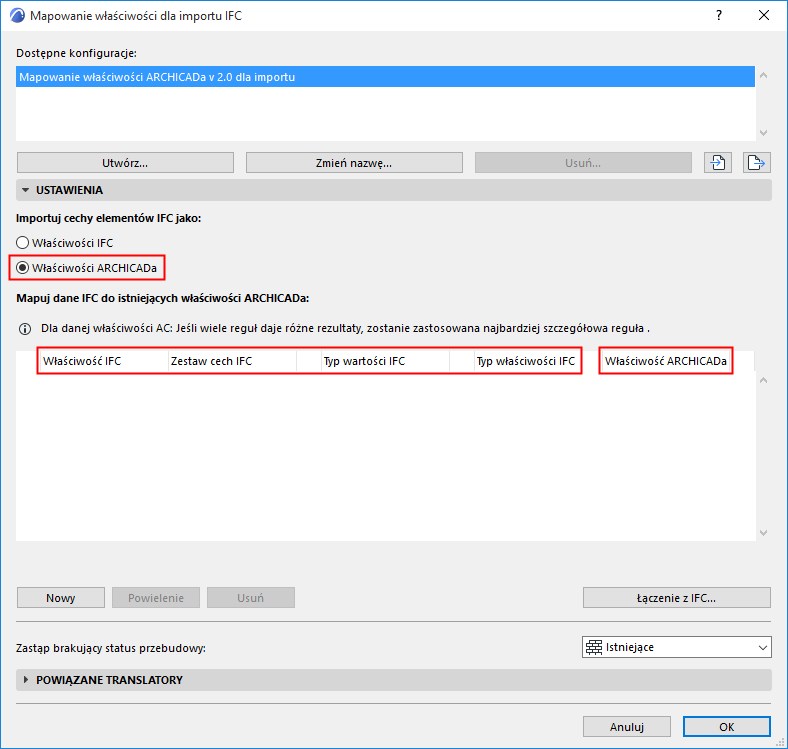The image size is (788, 749).
Task: Close the IFC mapping dialog window
Action: [x=764, y=16]
